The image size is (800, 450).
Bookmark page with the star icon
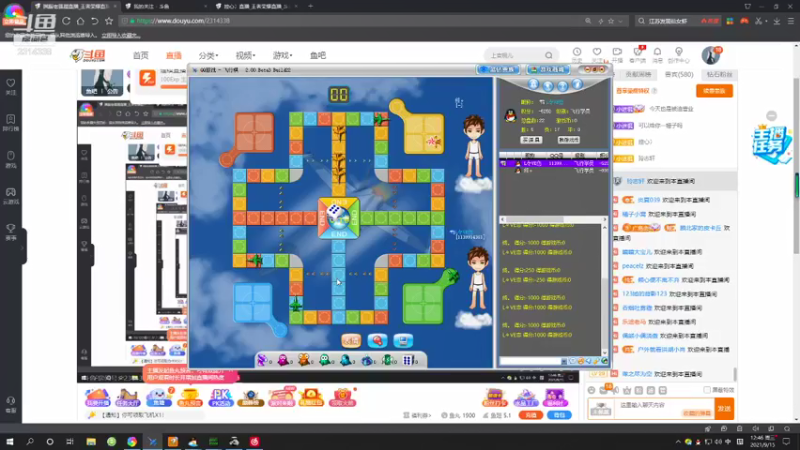[x=109, y=21]
